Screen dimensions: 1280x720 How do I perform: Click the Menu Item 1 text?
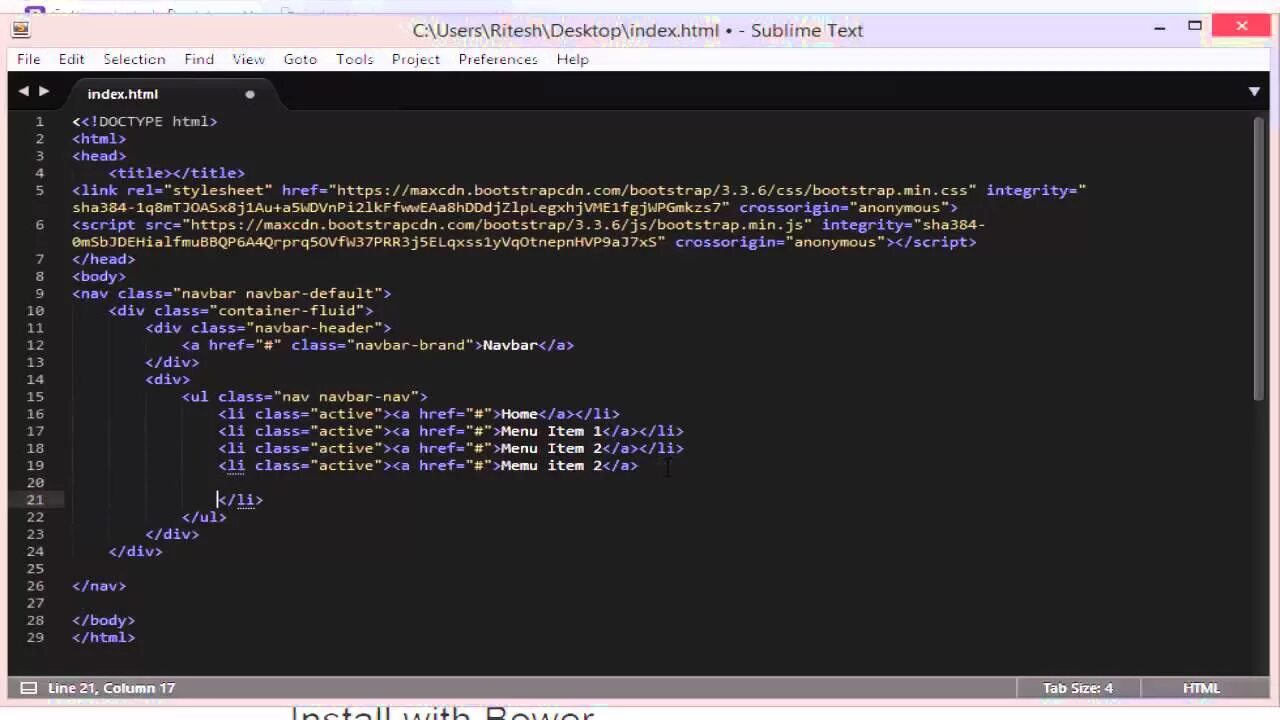551,431
